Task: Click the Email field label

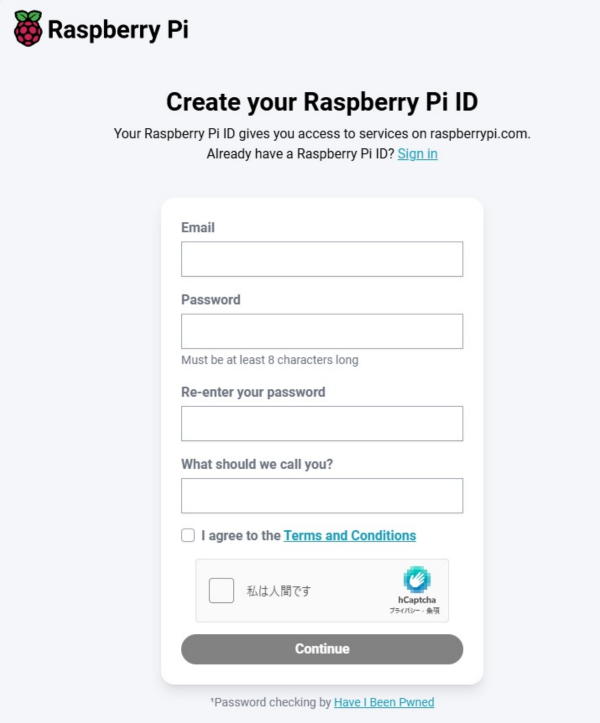Action: click(198, 227)
